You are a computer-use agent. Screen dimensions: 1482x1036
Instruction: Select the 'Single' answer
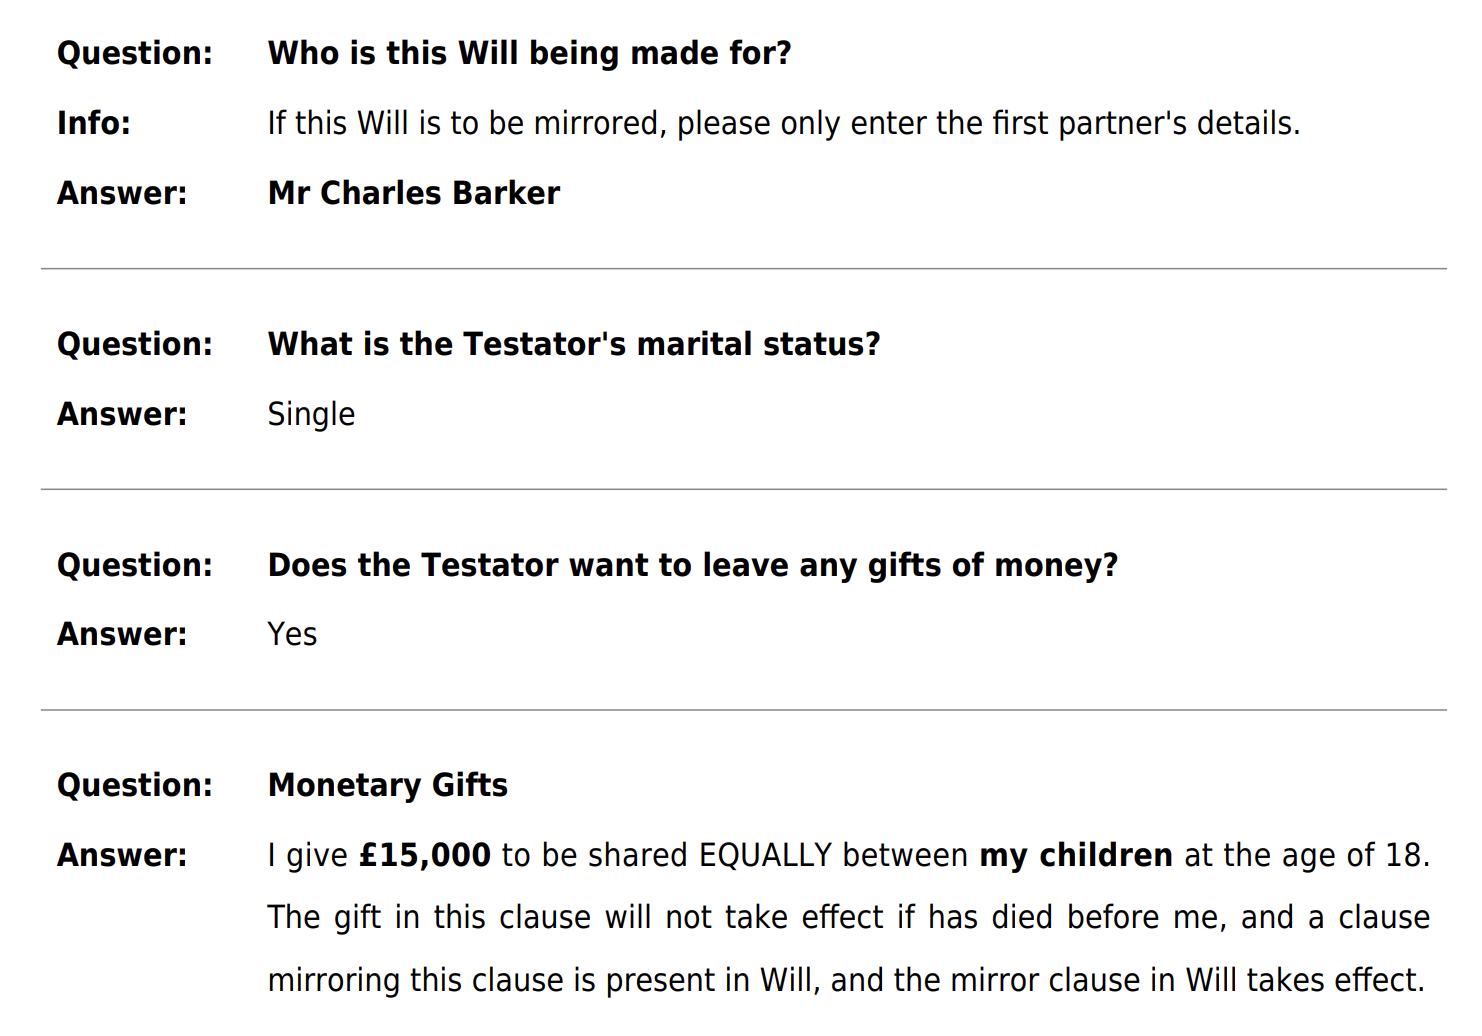click(x=311, y=415)
